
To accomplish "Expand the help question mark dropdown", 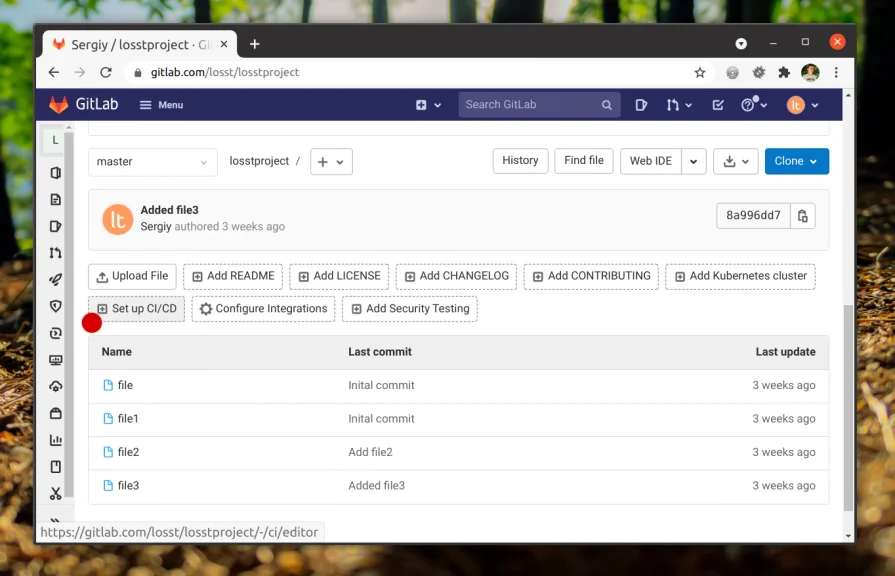I will 752,105.
